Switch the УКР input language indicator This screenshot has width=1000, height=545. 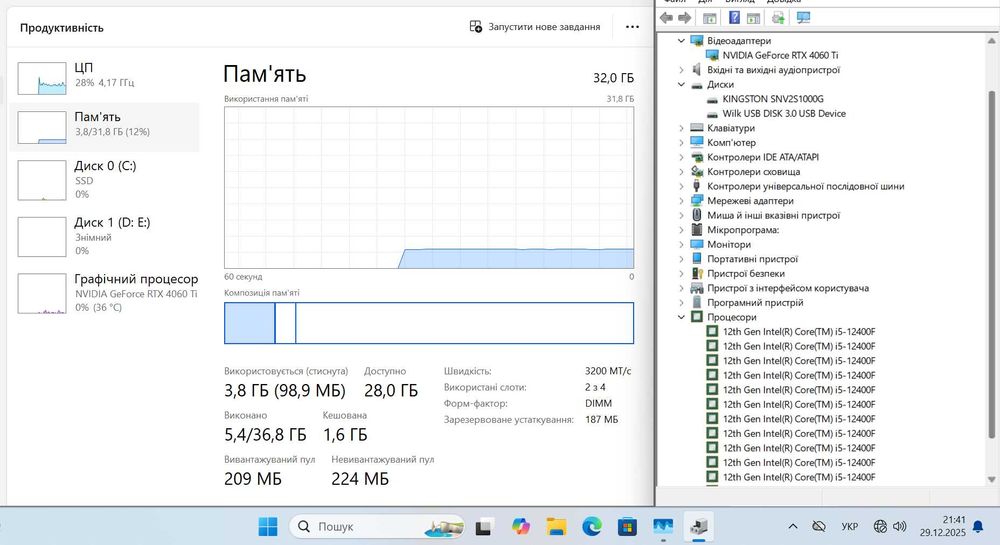pos(849,527)
